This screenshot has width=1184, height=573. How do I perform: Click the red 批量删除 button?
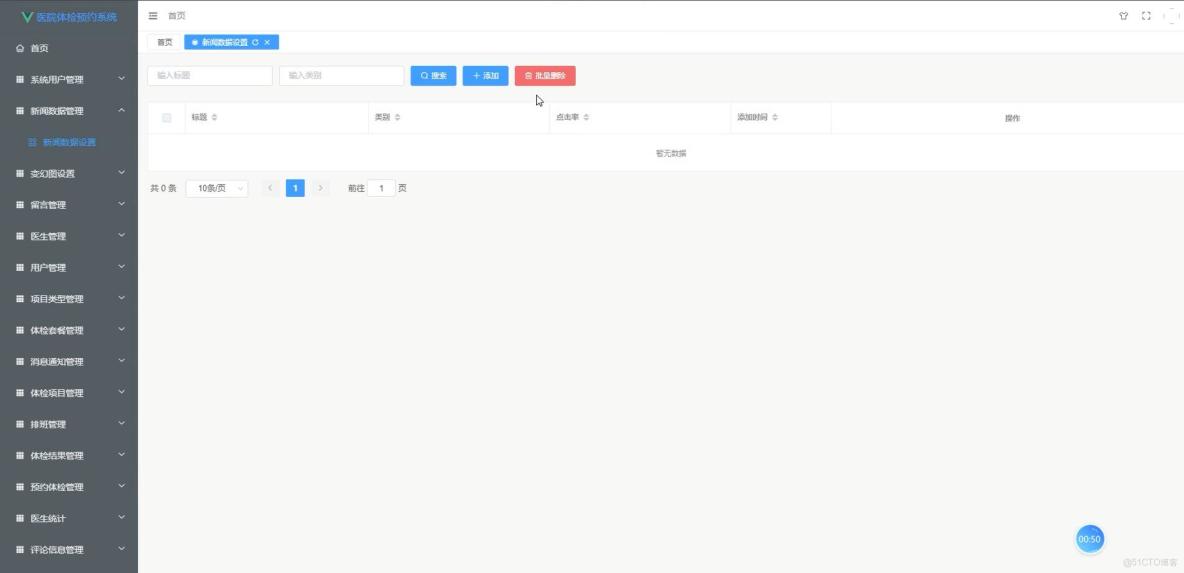point(545,75)
